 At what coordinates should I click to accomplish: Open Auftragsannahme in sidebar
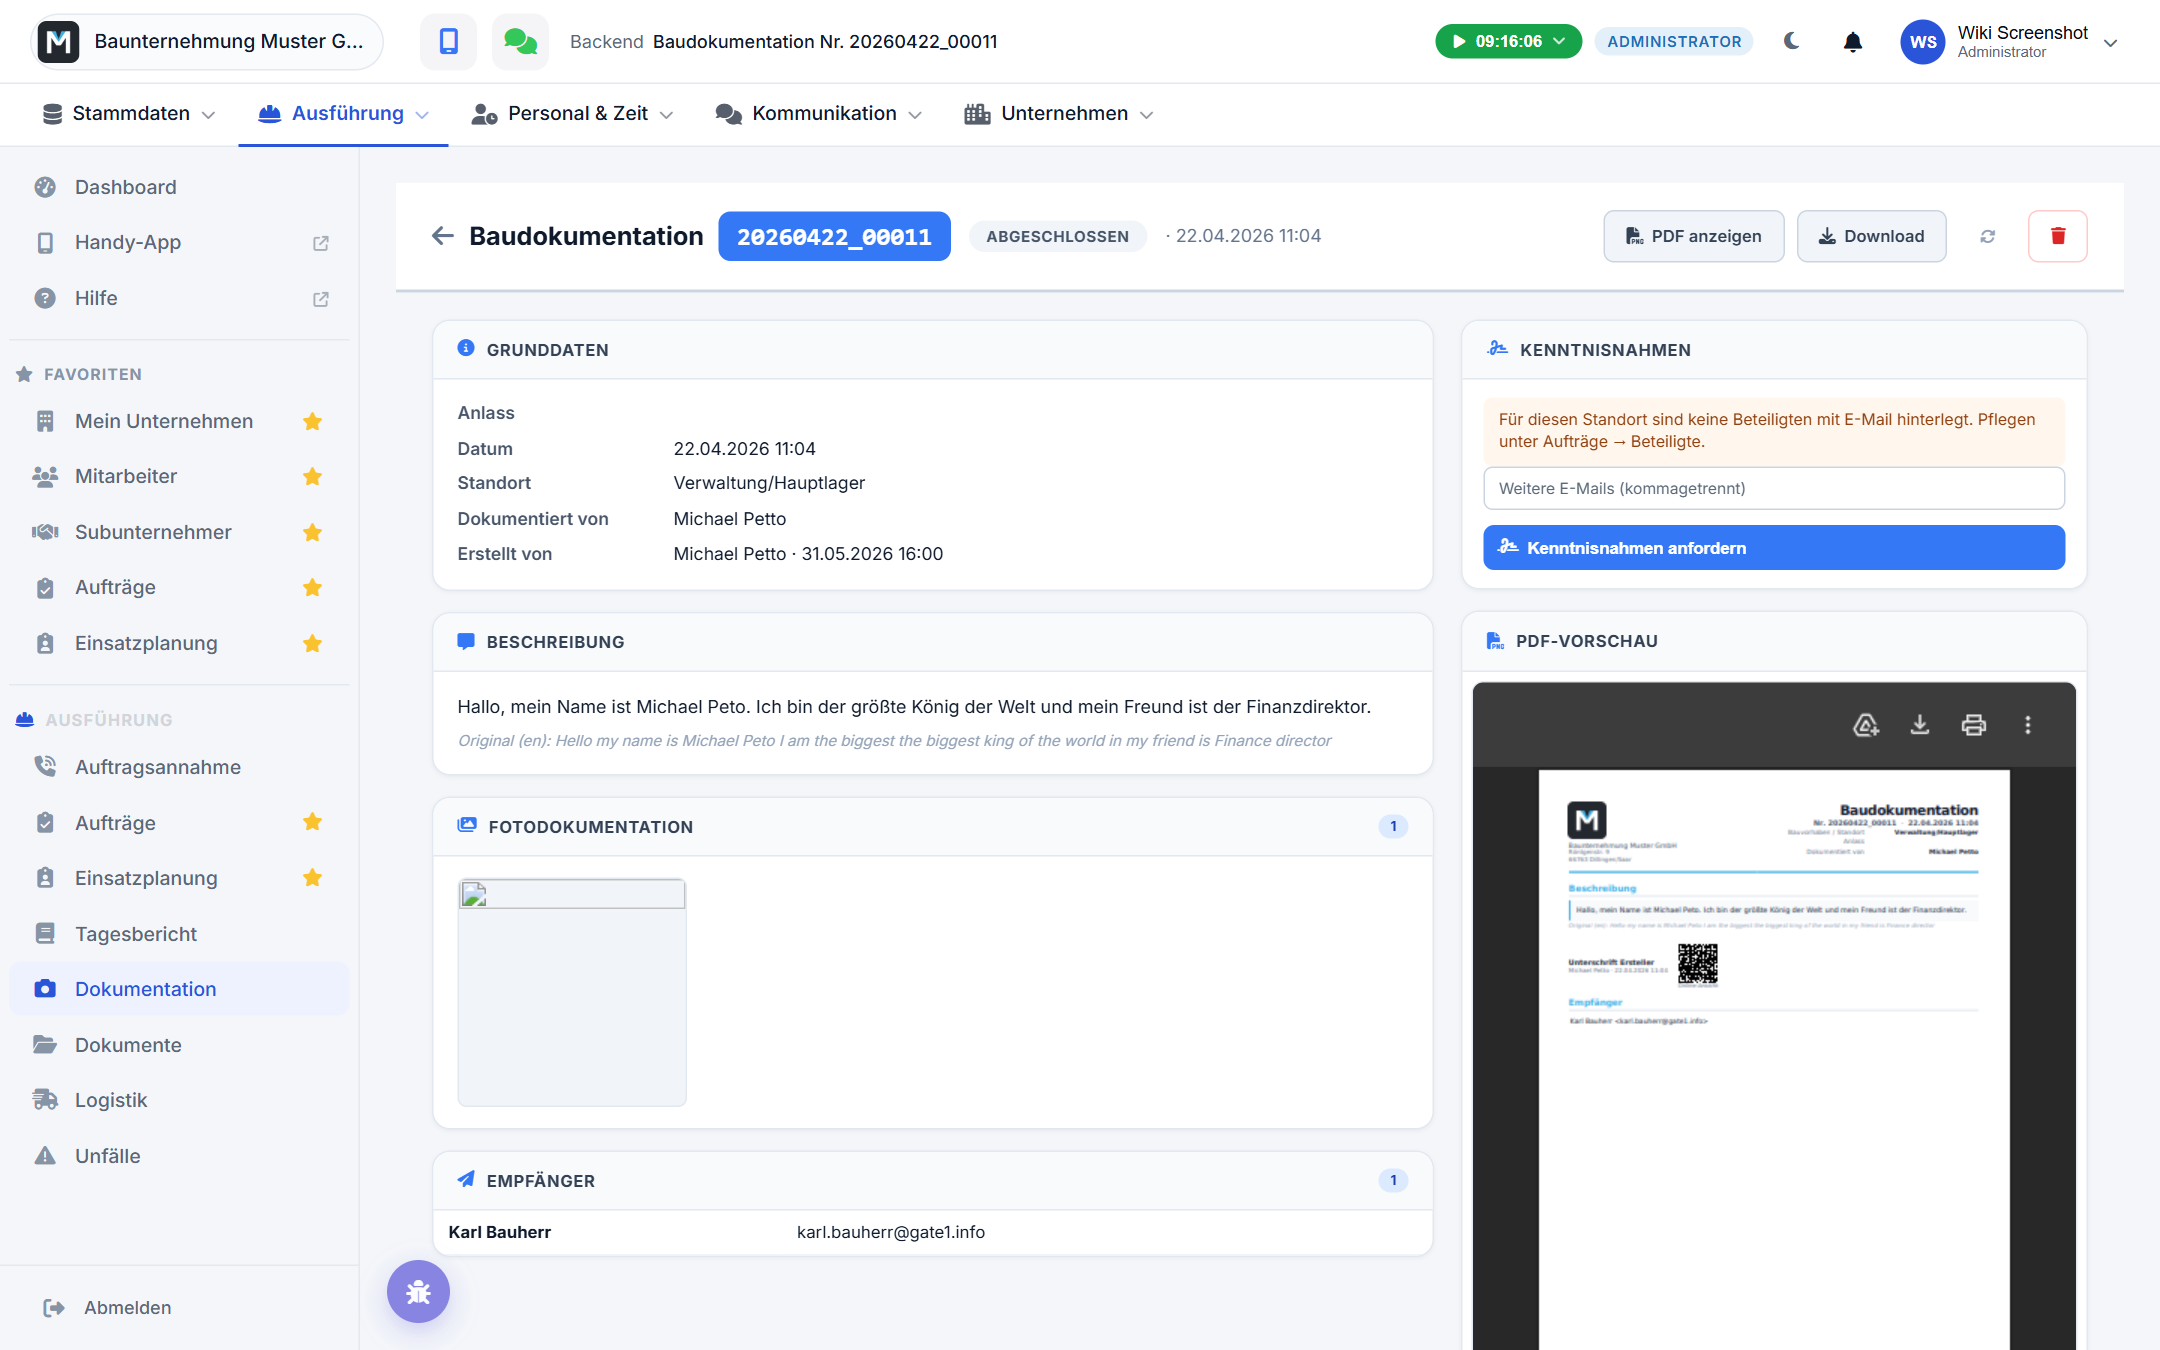pos(179,767)
